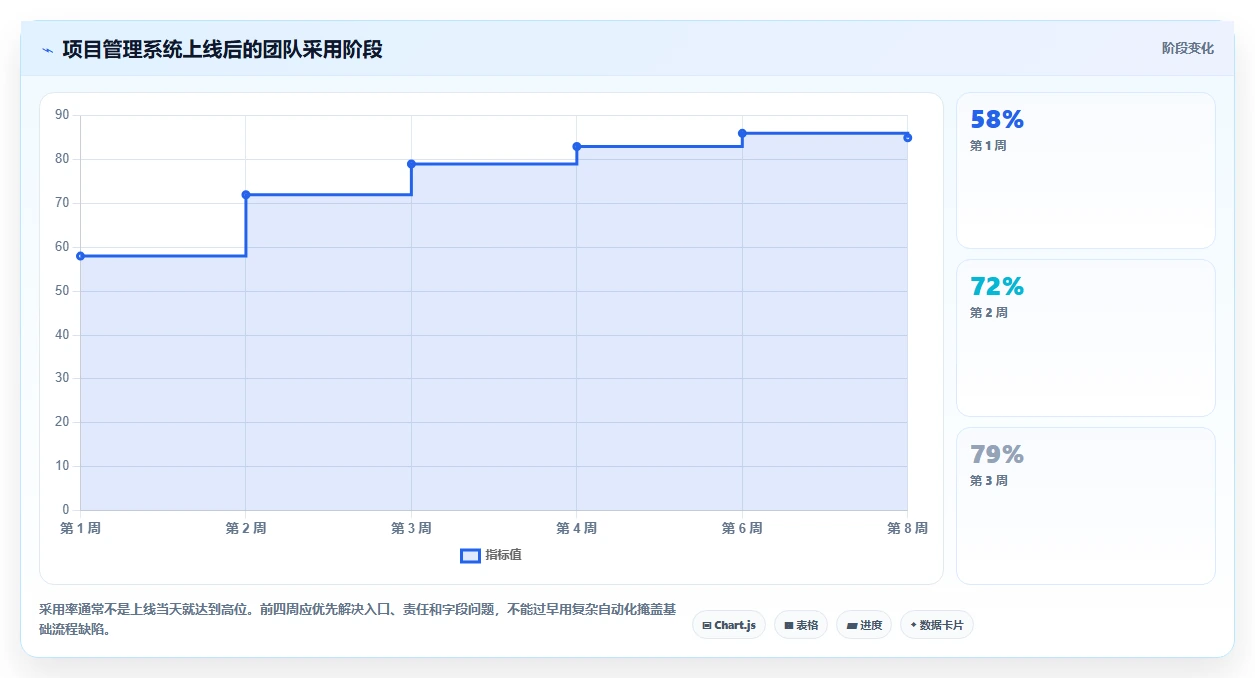Click the 第 2 周 data point at 72
Screen dimensions: 1255x678
246,195
